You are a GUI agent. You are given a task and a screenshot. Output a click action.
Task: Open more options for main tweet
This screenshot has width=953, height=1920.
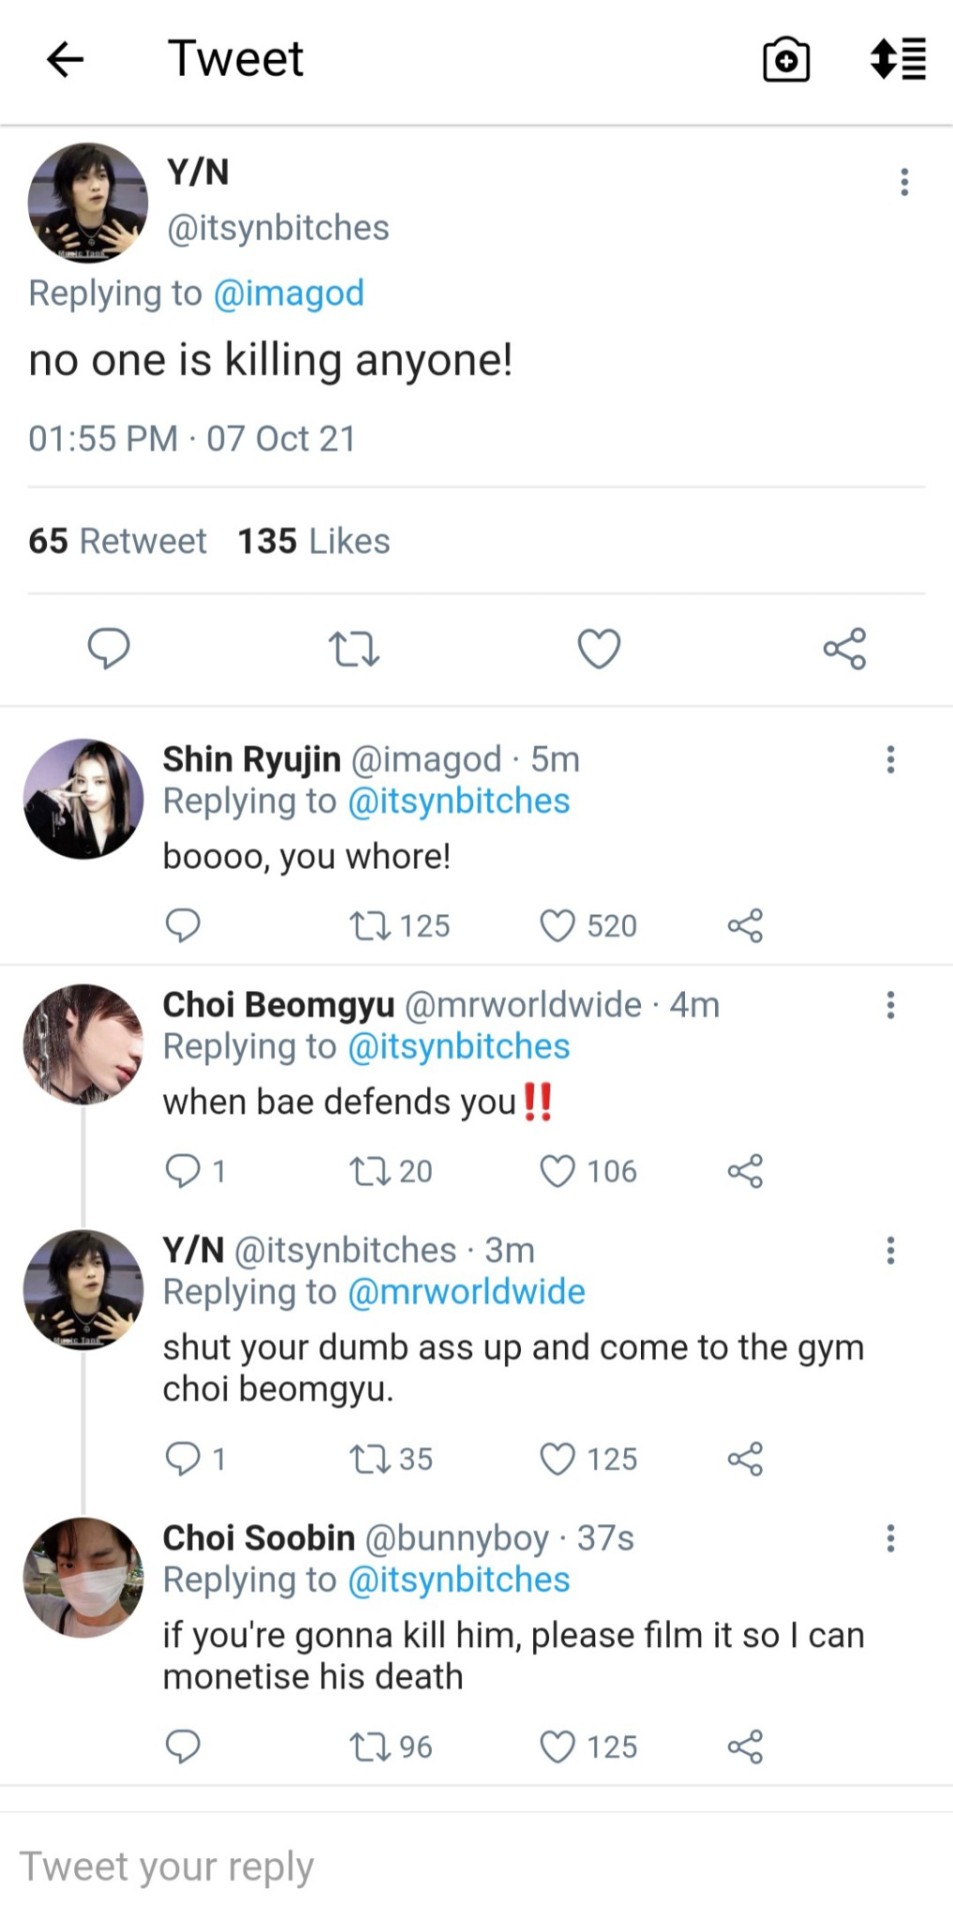click(x=904, y=182)
